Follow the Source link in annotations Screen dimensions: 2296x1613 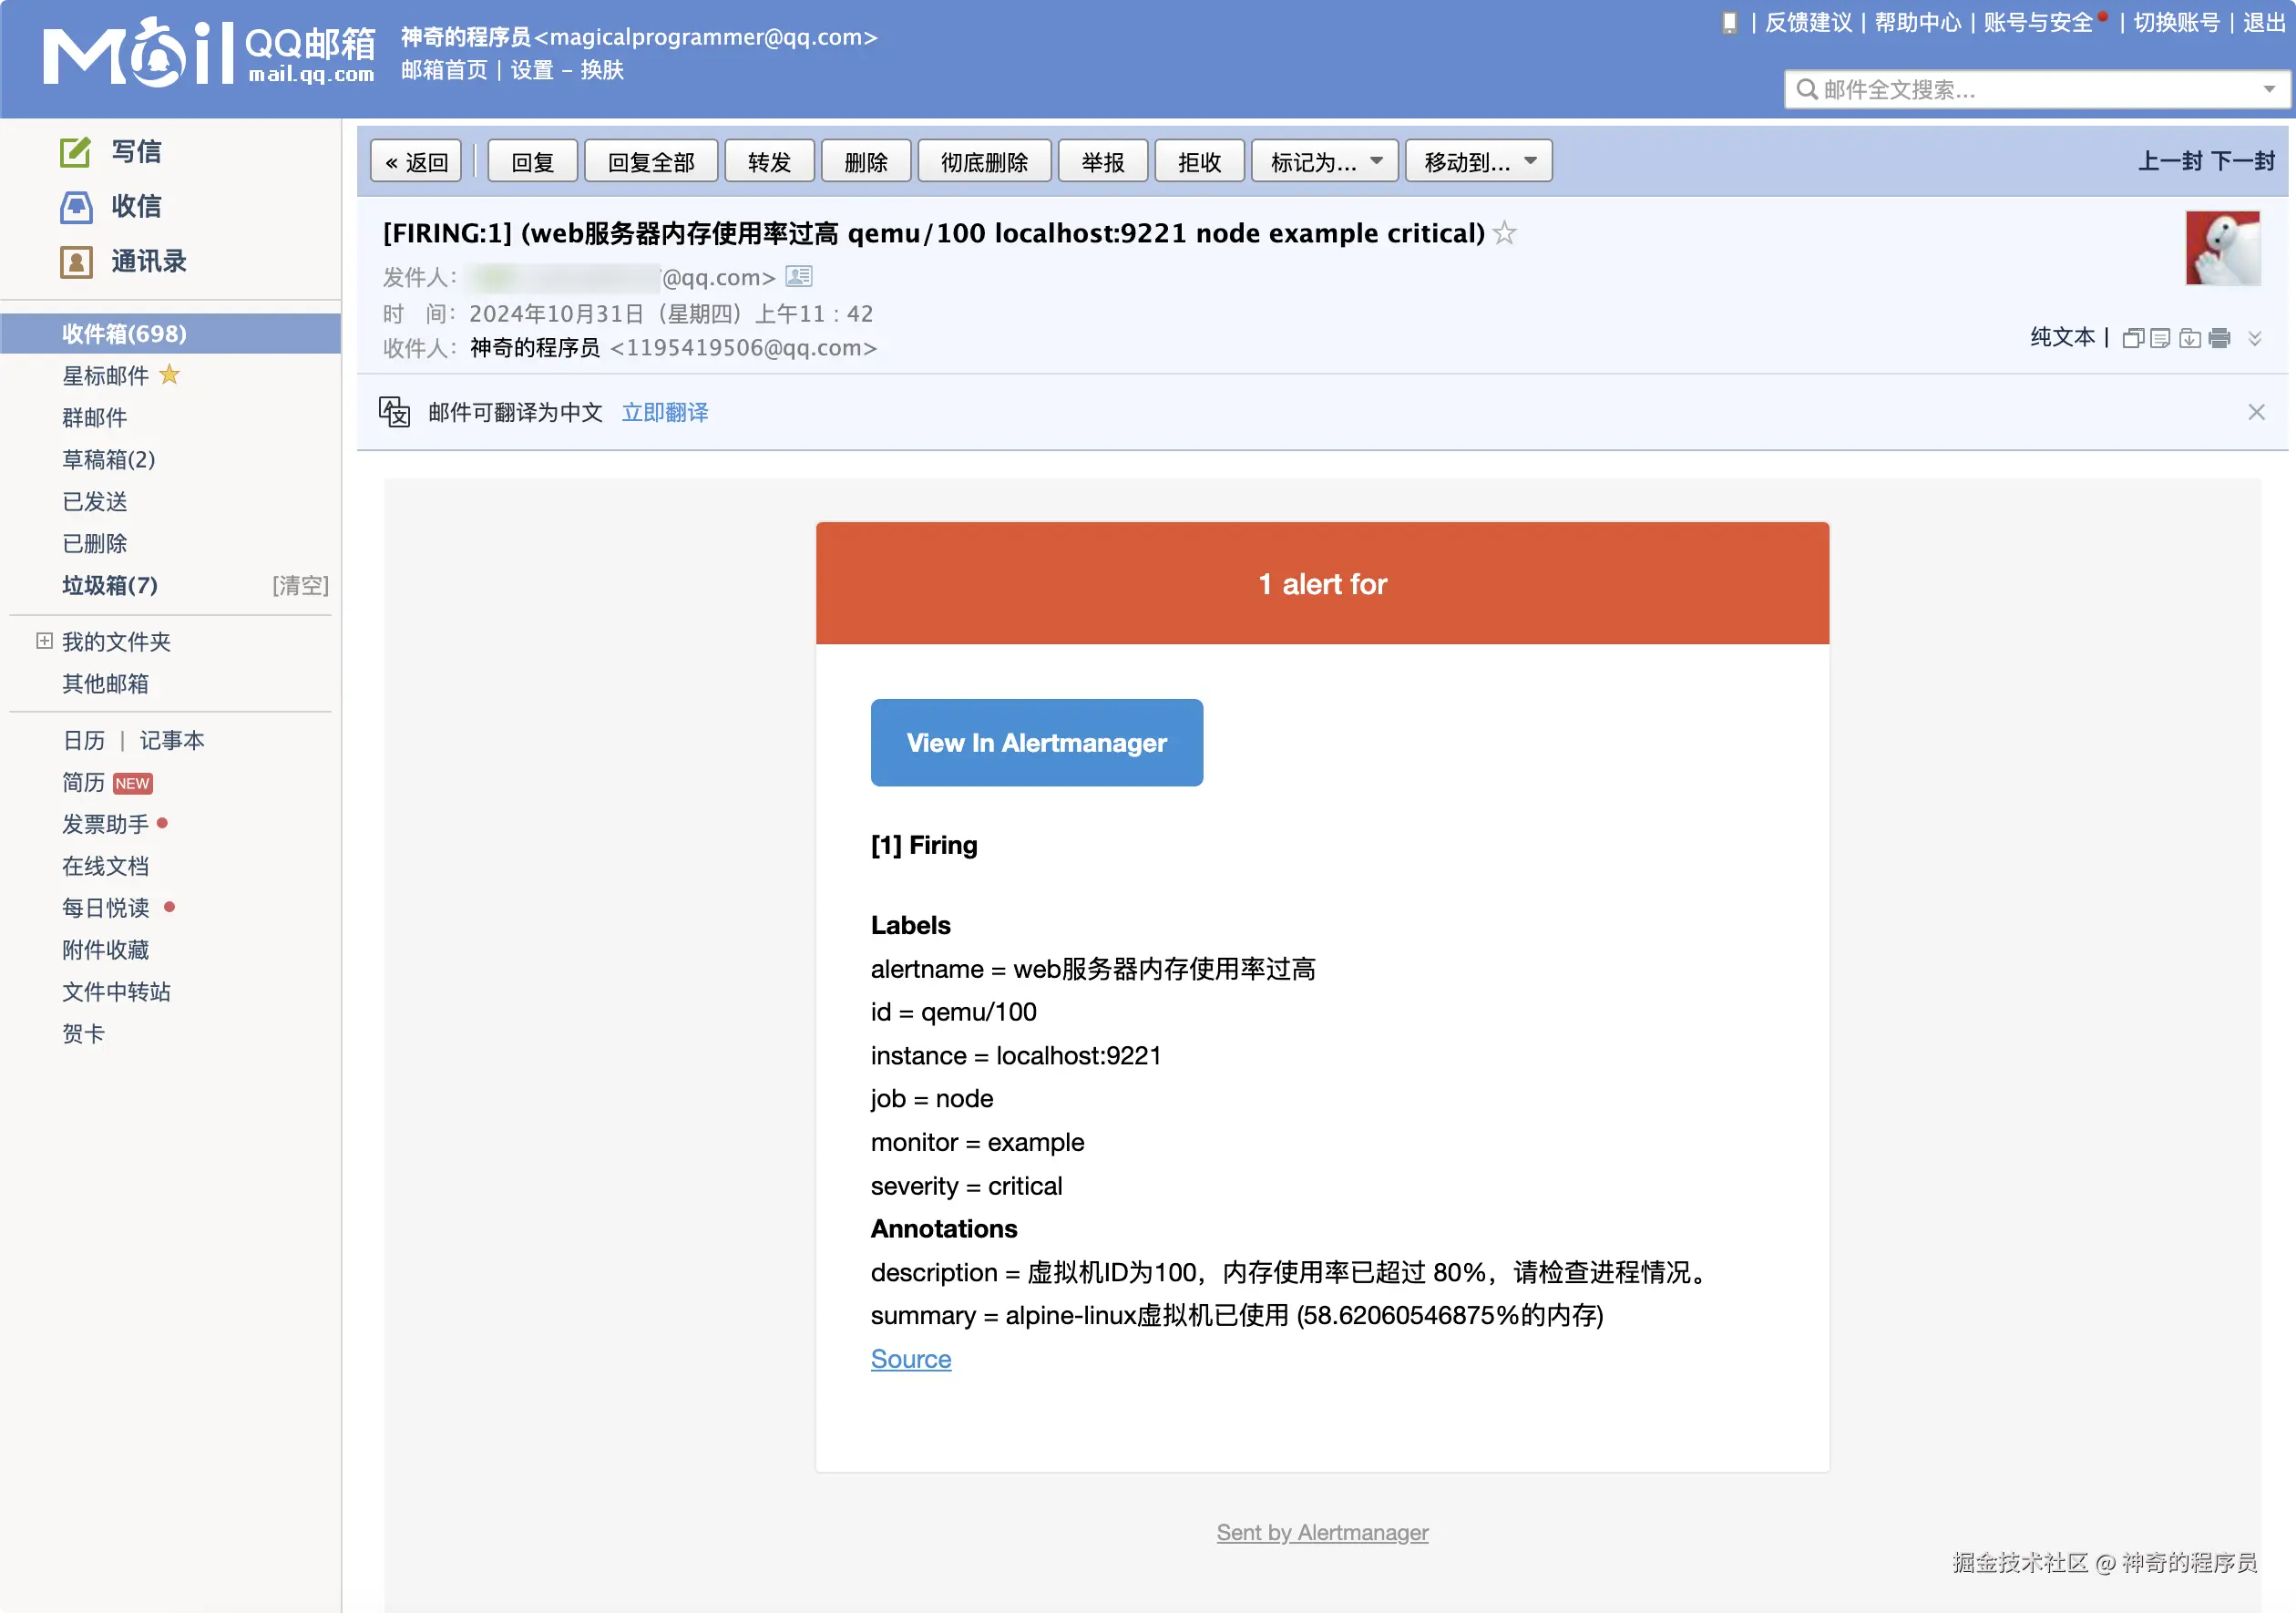tap(910, 1359)
